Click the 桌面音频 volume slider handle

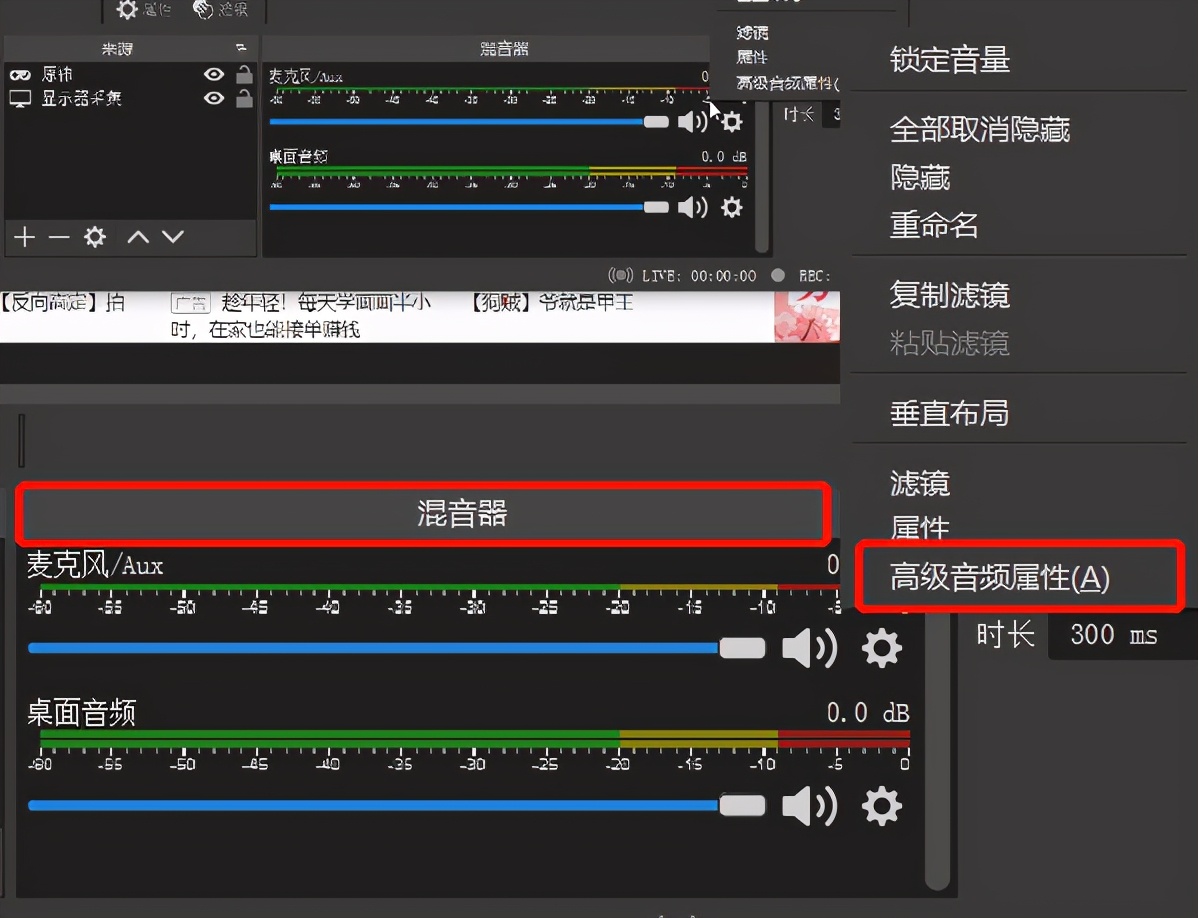(742, 805)
